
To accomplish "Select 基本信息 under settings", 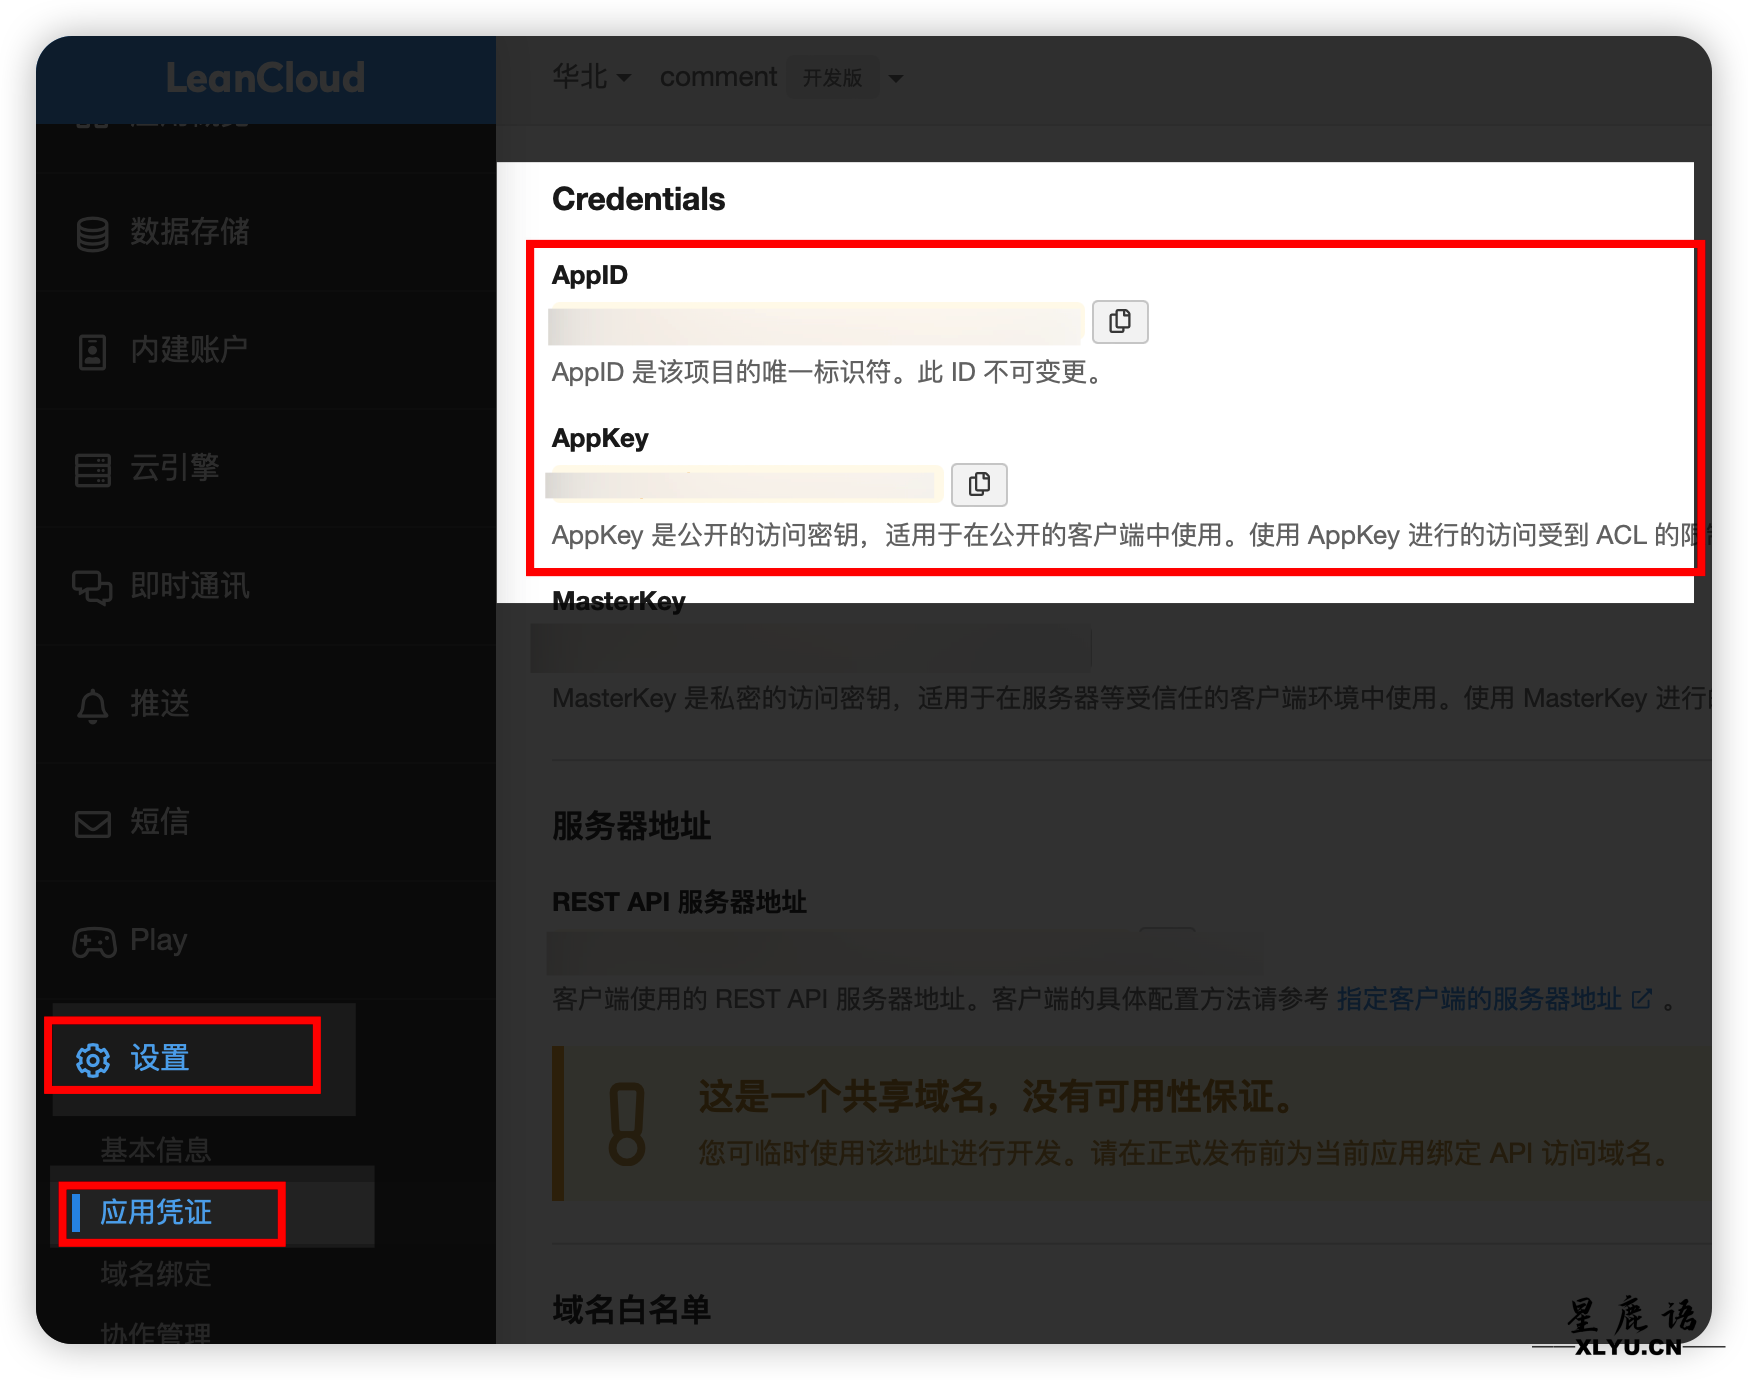I will click(x=156, y=1150).
